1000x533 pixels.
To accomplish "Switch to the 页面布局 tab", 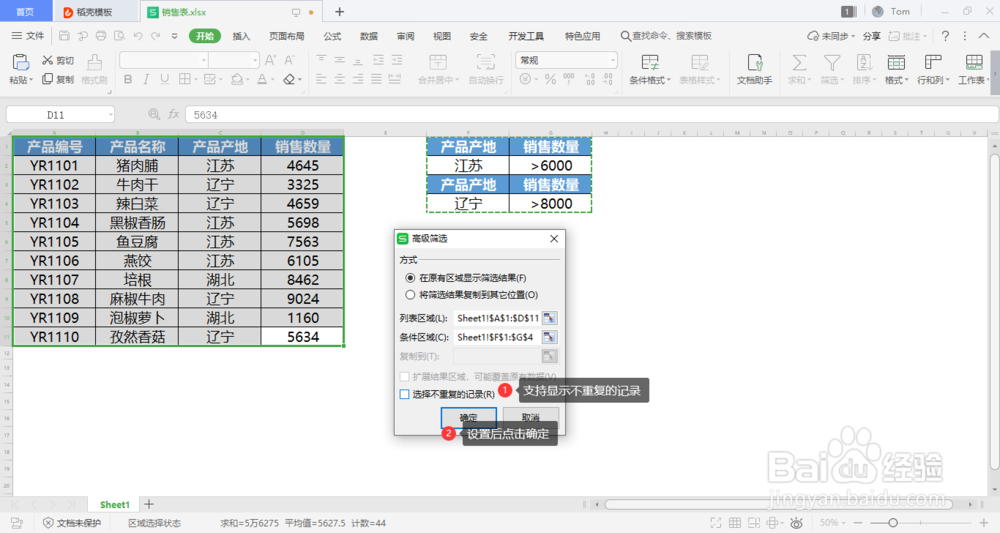I will click(x=286, y=36).
